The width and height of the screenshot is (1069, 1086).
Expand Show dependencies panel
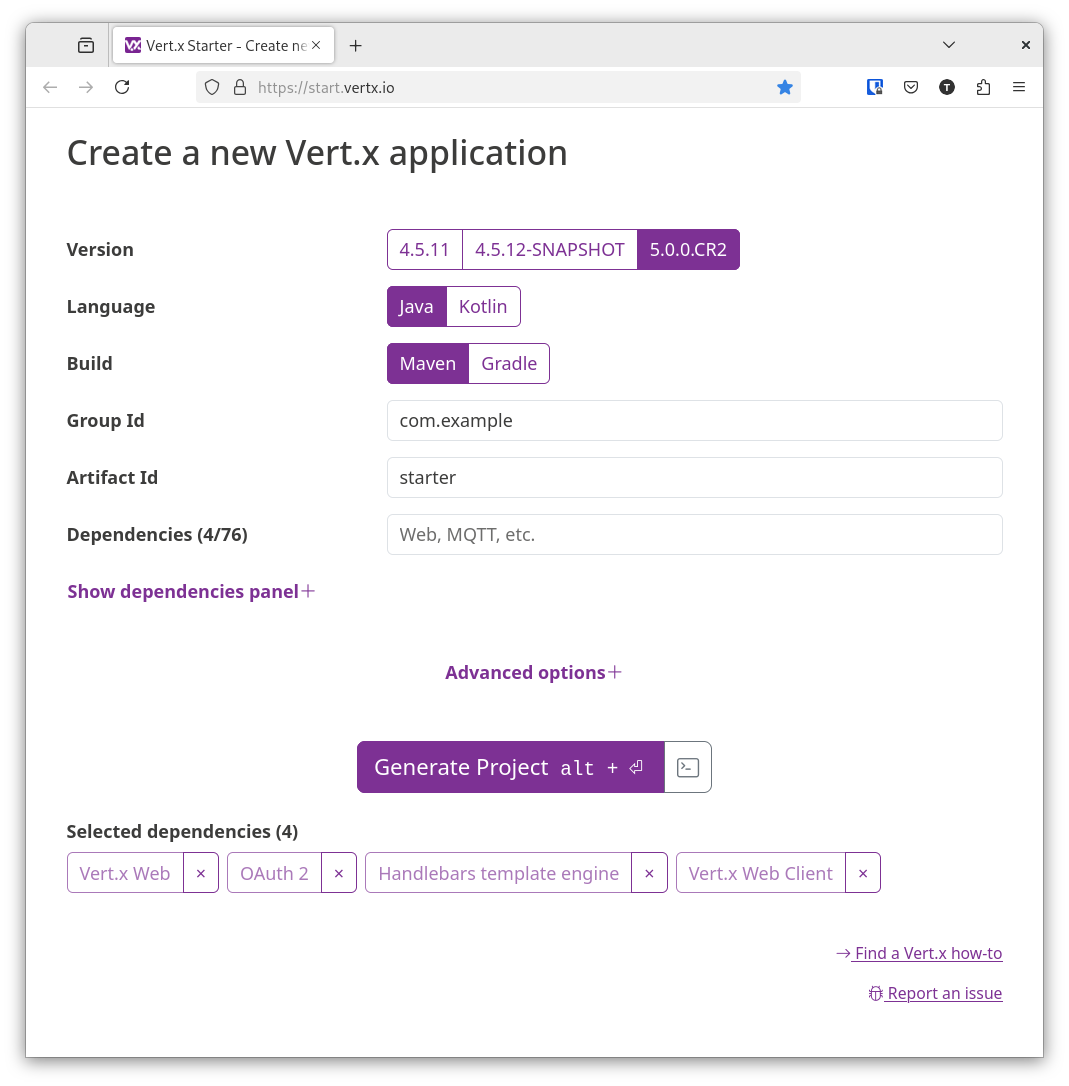(x=191, y=591)
